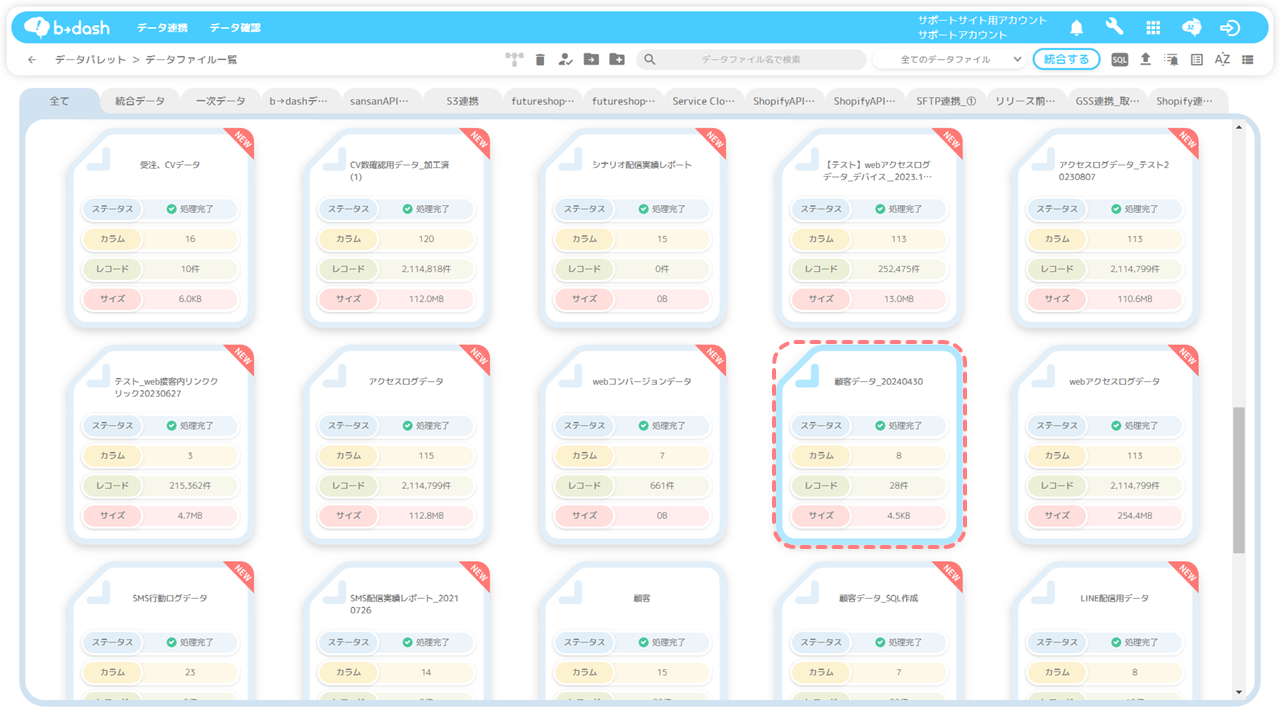Sort files with the AZ icon
This screenshot has height=720, width=1280.
tap(1222, 60)
